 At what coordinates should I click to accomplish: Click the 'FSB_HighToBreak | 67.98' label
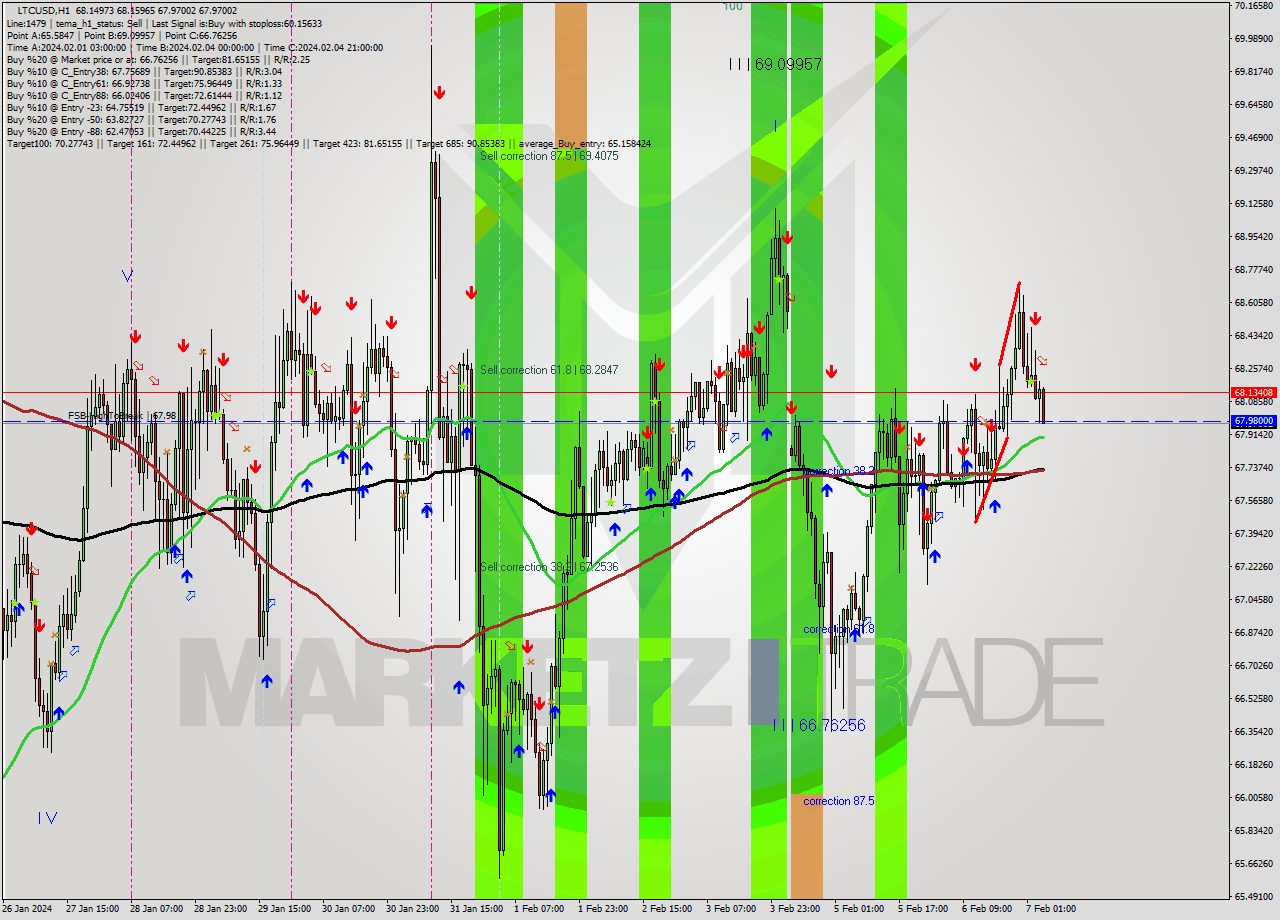pyautogui.click(x=122, y=415)
